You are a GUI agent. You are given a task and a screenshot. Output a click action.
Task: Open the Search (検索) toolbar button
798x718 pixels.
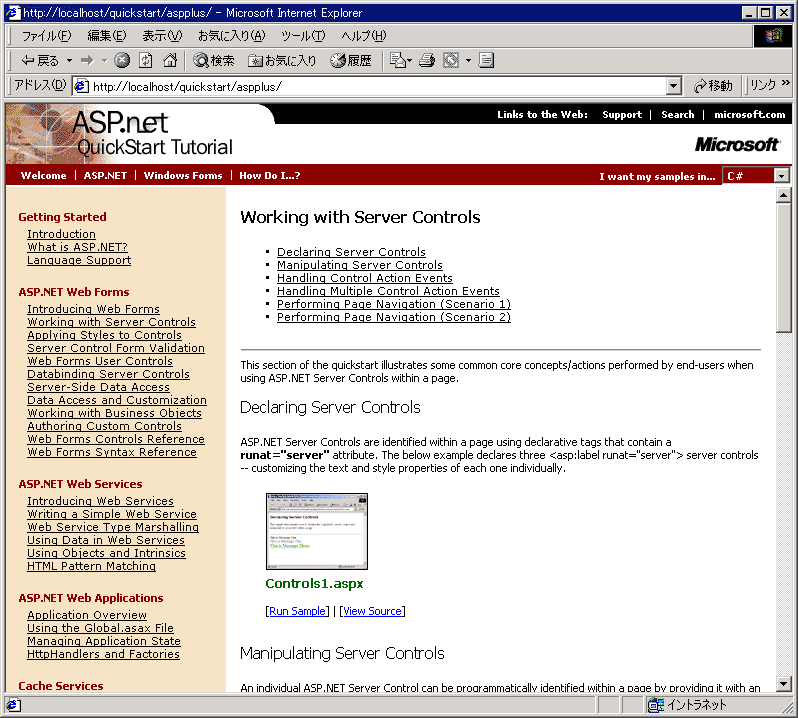point(214,61)
